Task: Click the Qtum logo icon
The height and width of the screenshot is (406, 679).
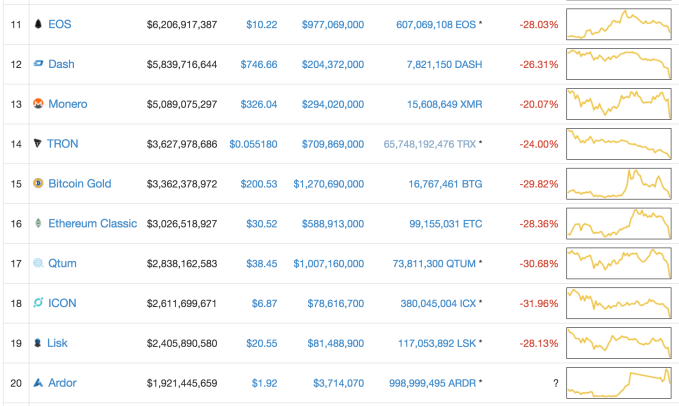Action: click(38, 263)
